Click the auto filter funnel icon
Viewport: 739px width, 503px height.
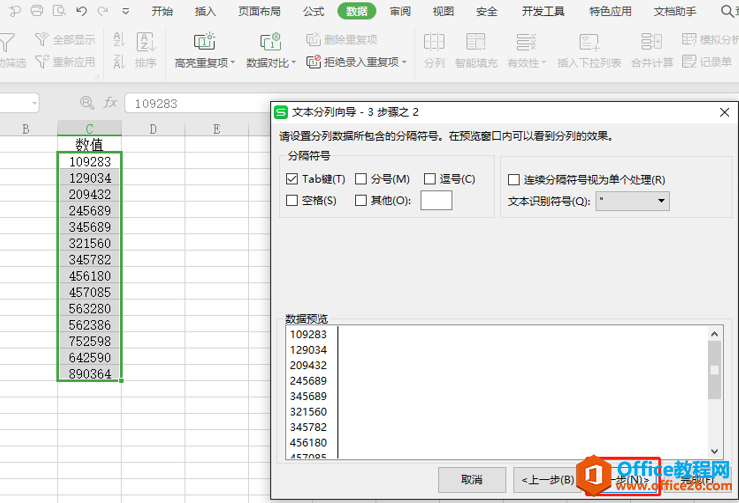click(x=8, y=42)
